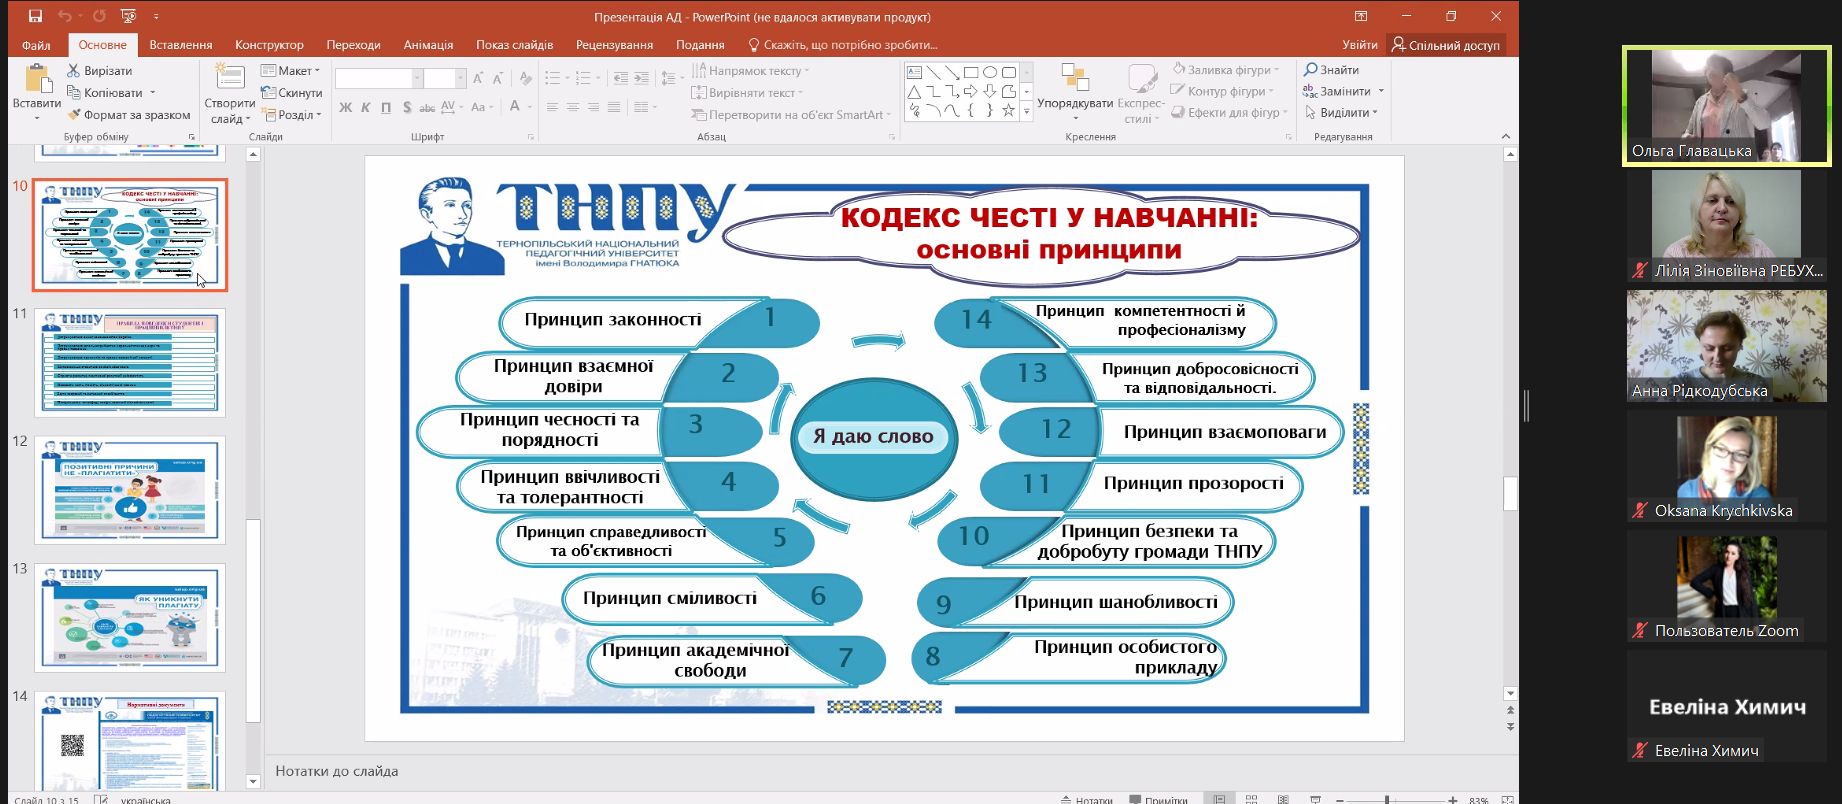This screenshot has height=804, width=1842.
Task: Toggle bold Ж formatting
Action: point(345,107)
